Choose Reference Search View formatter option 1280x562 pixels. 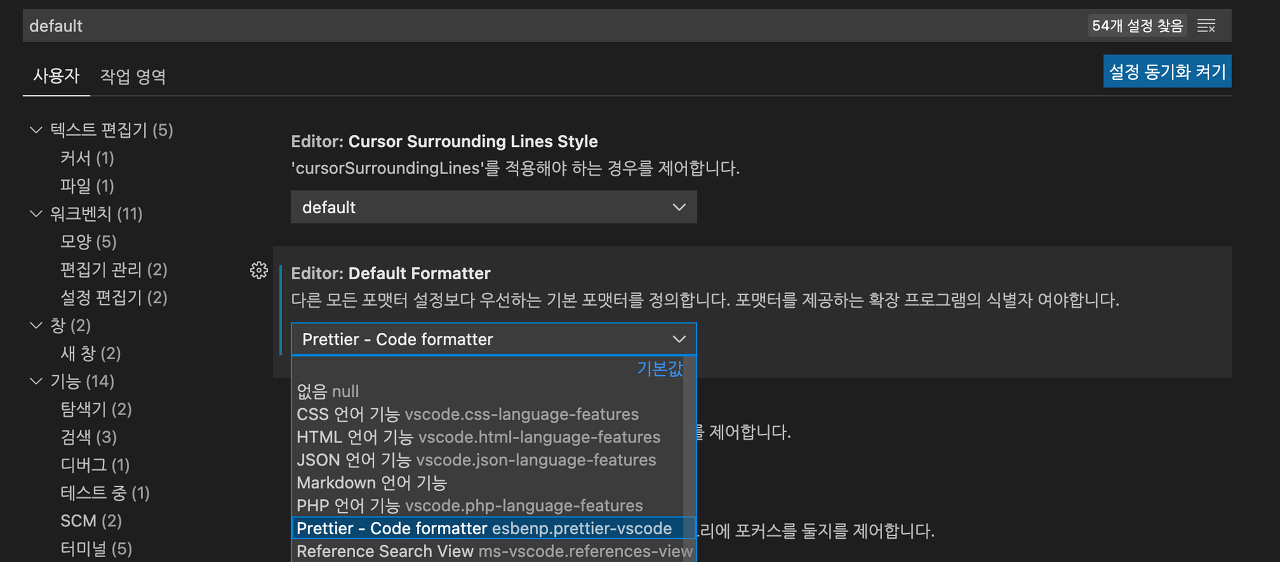point(494,551)
